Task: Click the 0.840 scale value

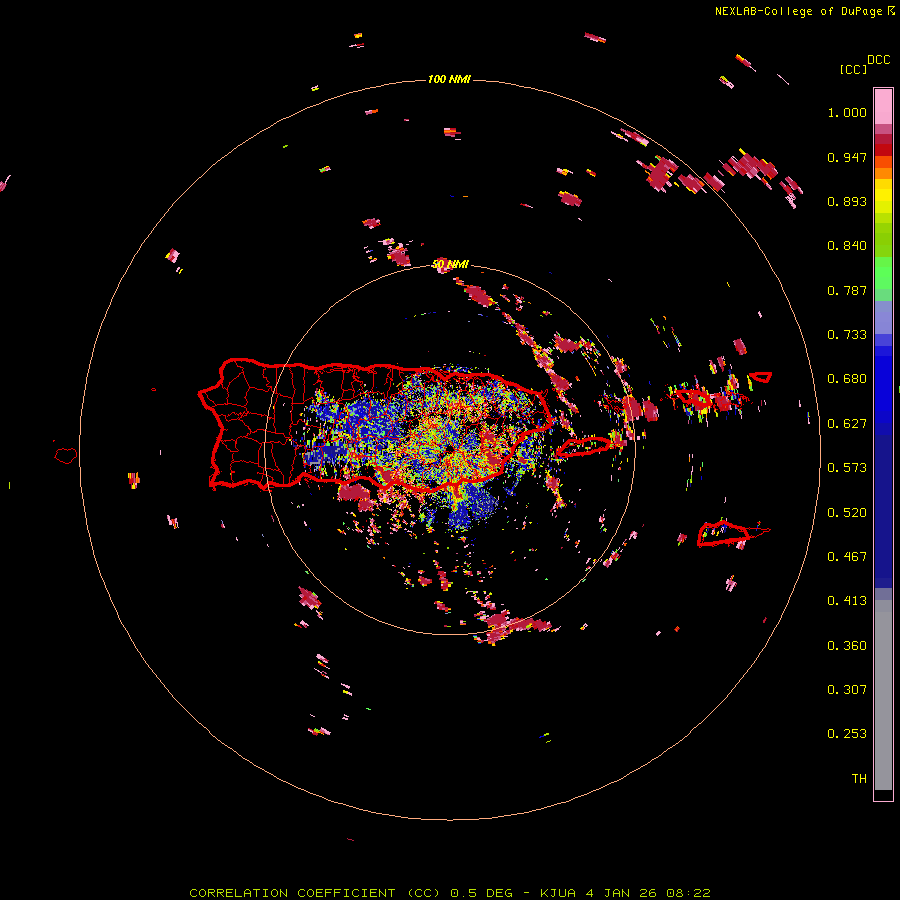Action: click(847, 246)
